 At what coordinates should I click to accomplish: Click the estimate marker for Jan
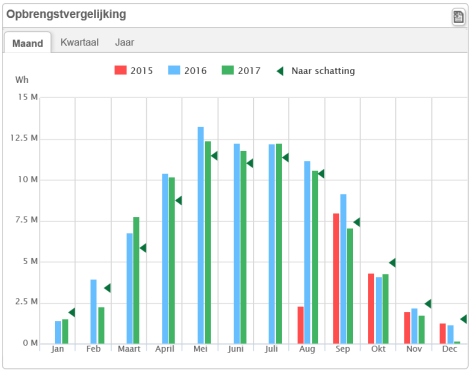coord(72,312)
